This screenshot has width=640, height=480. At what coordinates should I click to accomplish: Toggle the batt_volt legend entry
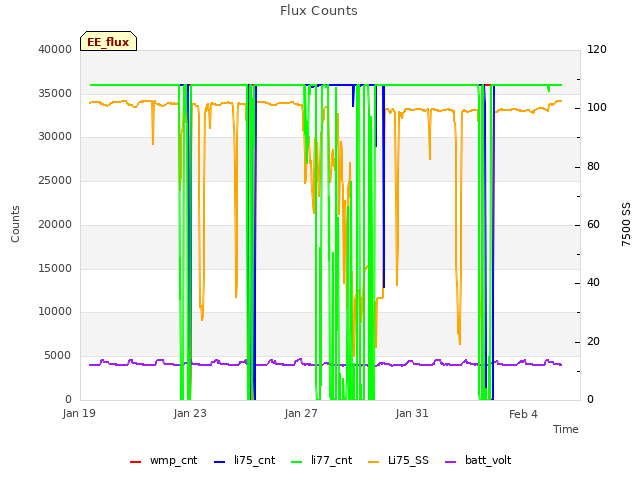pyautogui.click(x=478, y=460)
